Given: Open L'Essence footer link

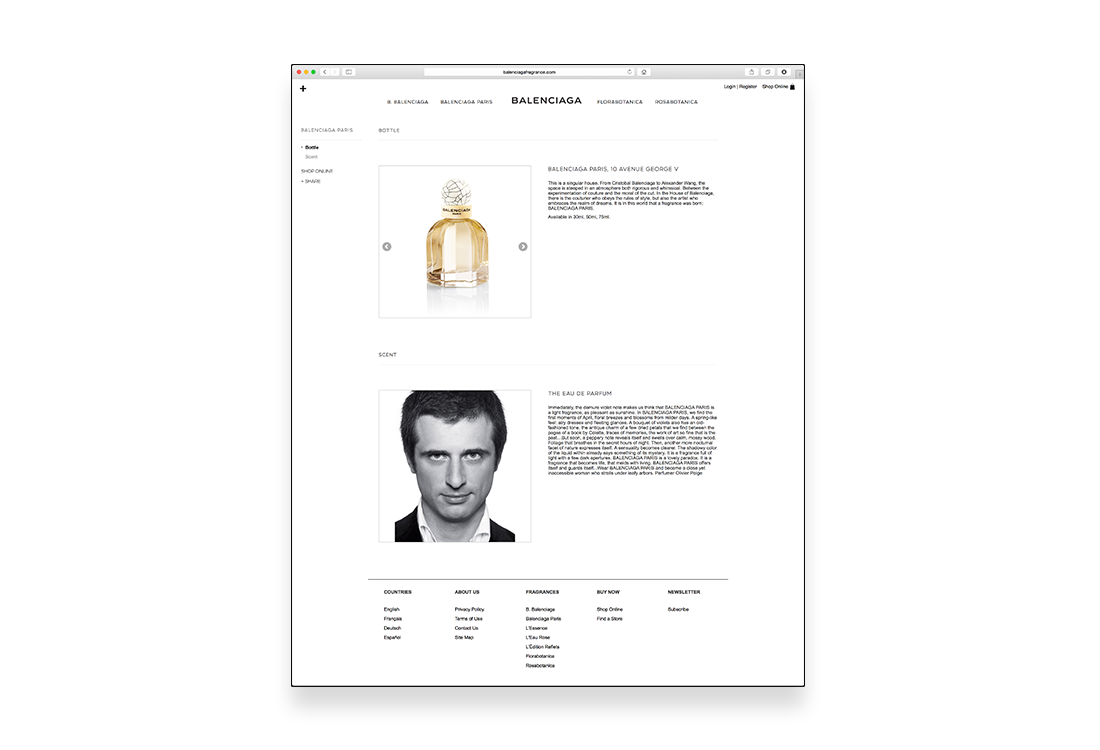Looking at the screenshot, I should pos(537,628).
